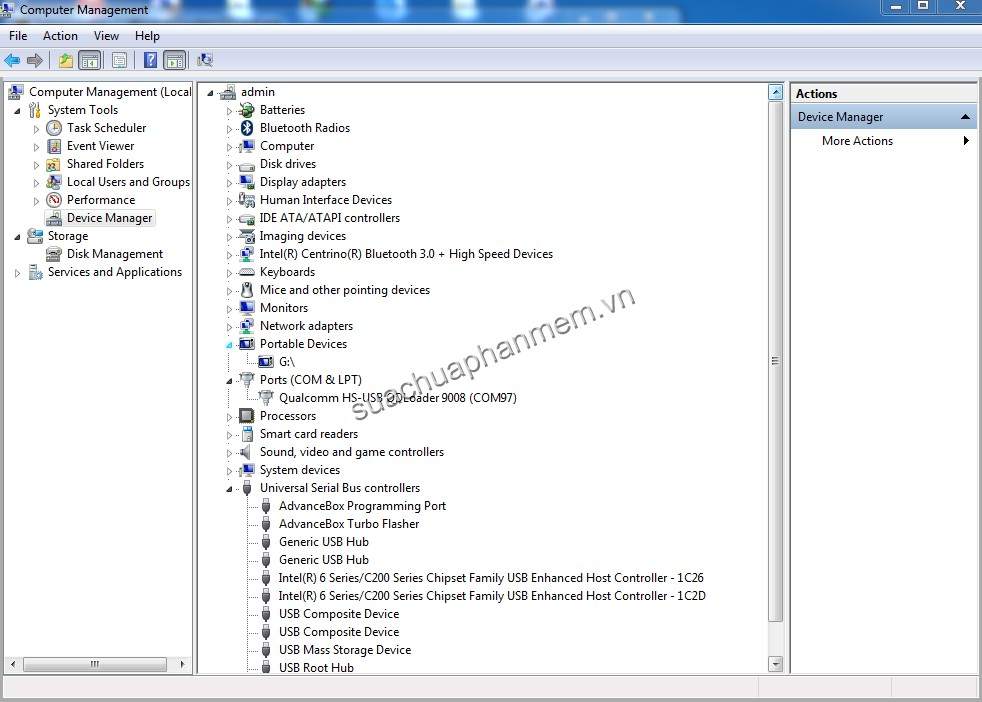Click the blue Help question mark toolbar icon
982x702 pixels.
150,60
